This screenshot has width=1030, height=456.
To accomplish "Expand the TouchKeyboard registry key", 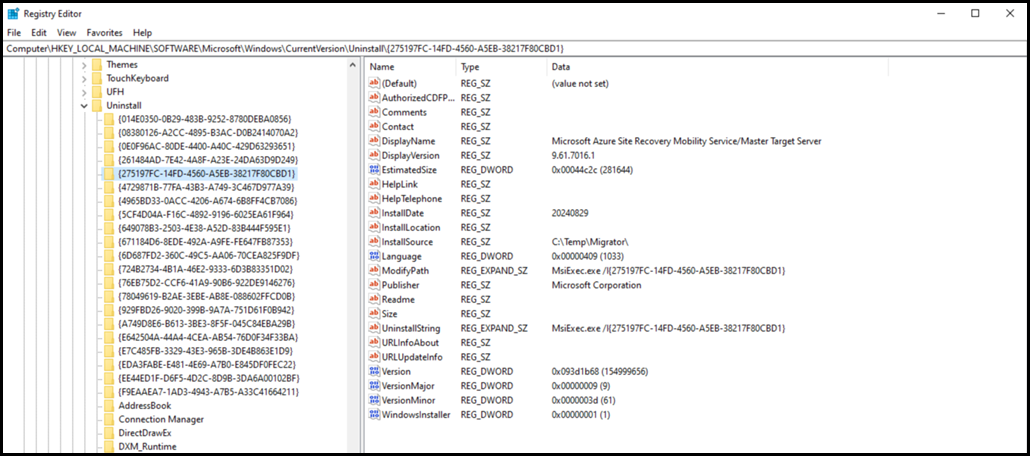I will coord(84,78).
